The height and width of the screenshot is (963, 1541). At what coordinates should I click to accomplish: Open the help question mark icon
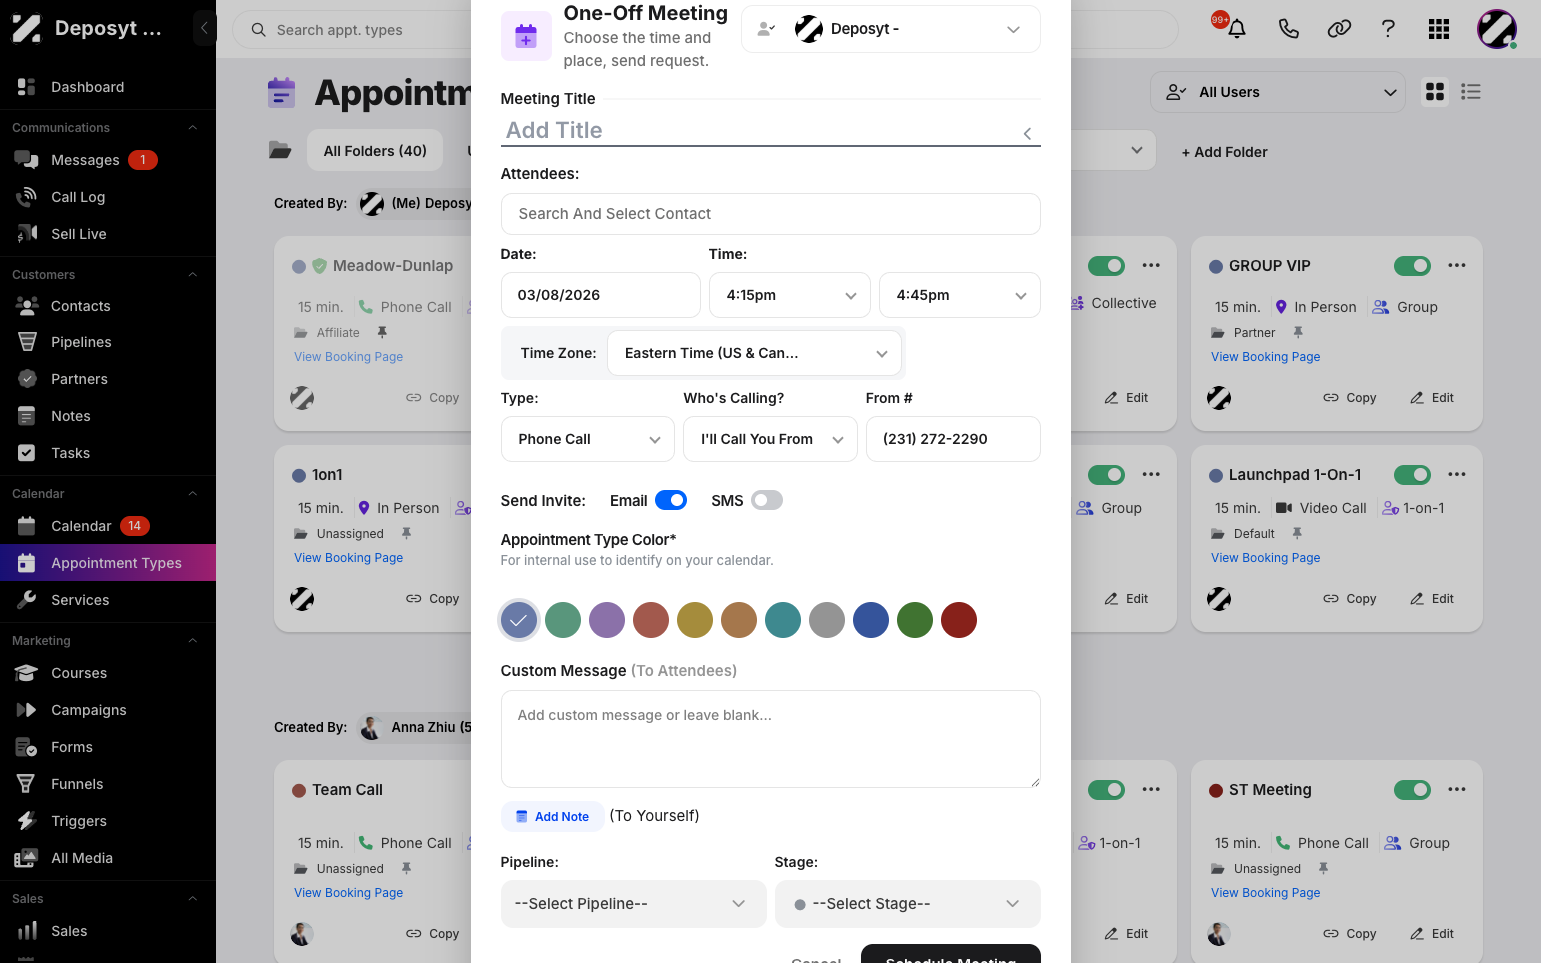pos(1388,29)
